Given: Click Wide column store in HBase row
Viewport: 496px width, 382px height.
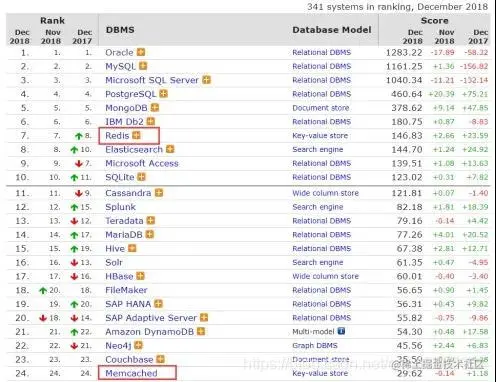Looking at the screenshot, I should (x=326, y=276).
